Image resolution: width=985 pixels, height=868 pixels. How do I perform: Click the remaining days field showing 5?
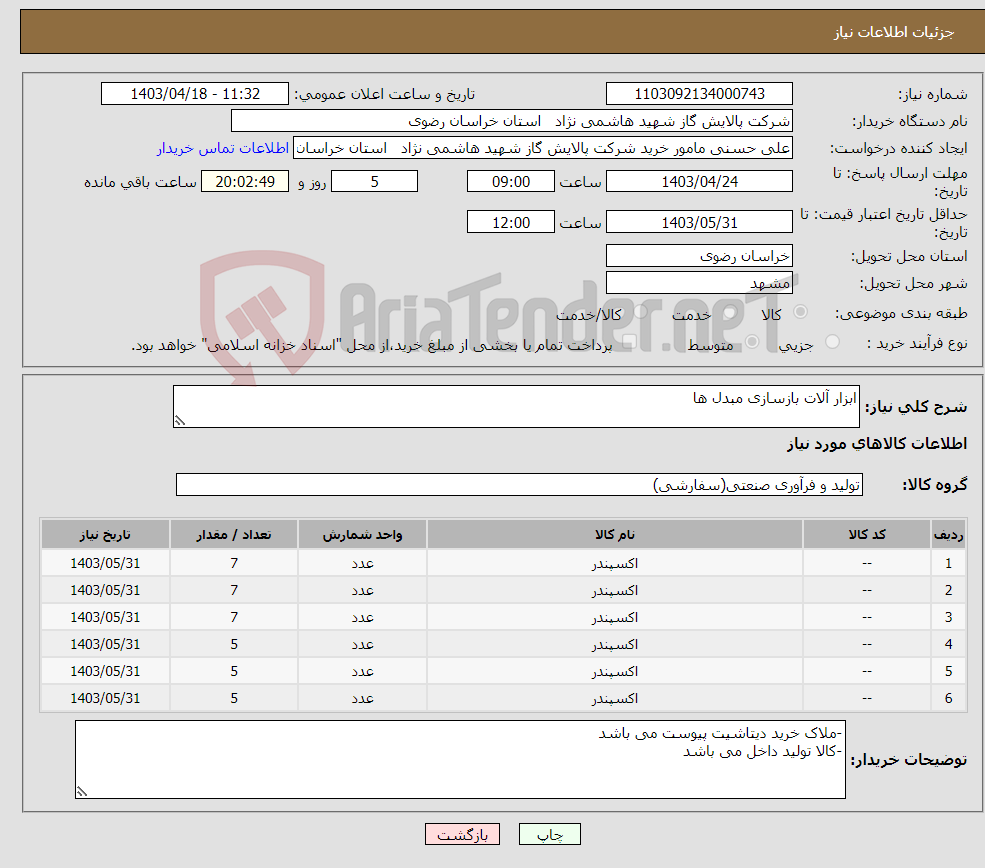pyautogui.click(x=374, y=182)
